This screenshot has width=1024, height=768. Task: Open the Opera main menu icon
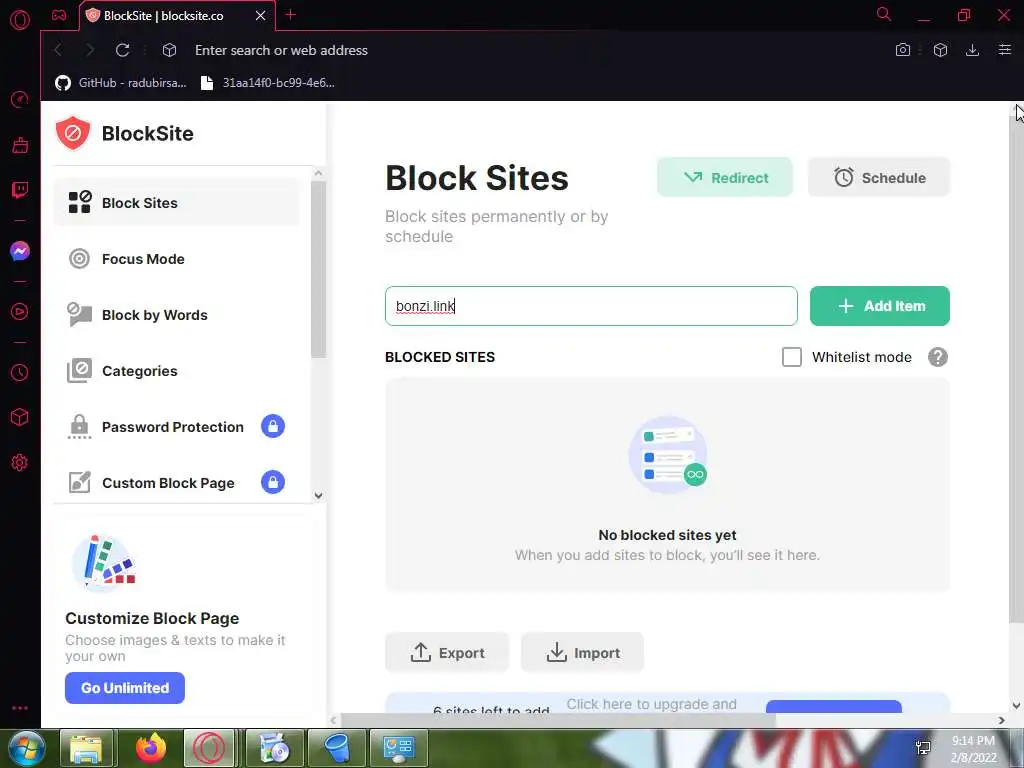click(20, 20)
